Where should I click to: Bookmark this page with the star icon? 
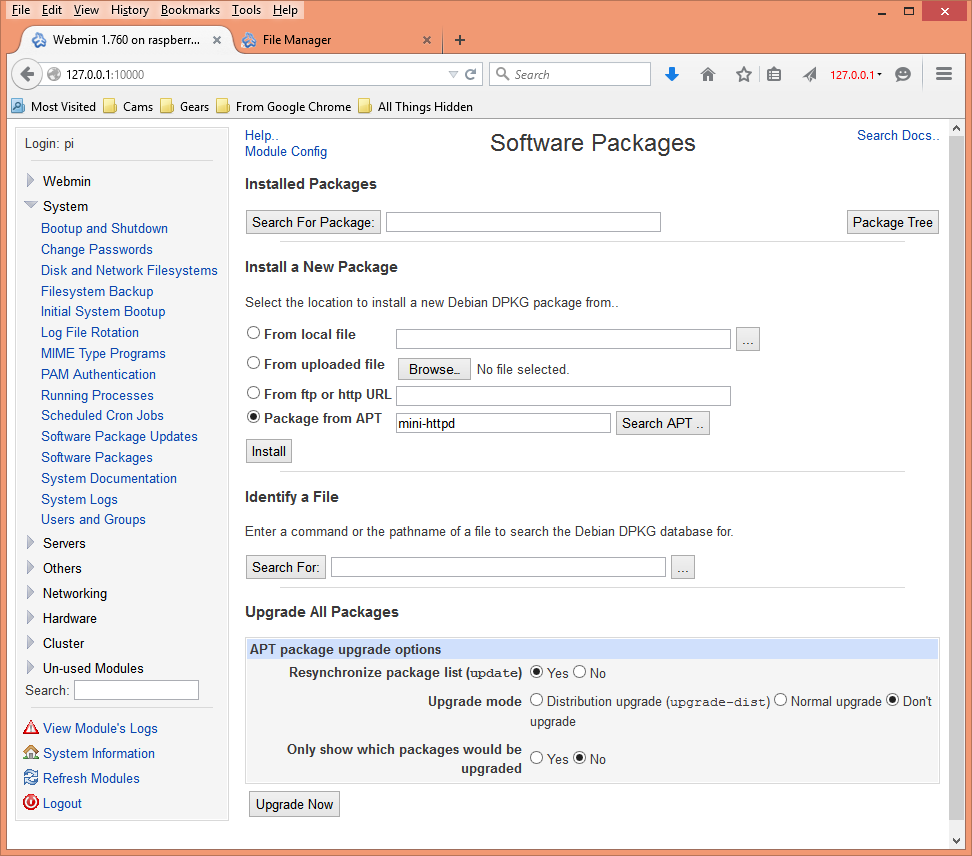point(743,75)
